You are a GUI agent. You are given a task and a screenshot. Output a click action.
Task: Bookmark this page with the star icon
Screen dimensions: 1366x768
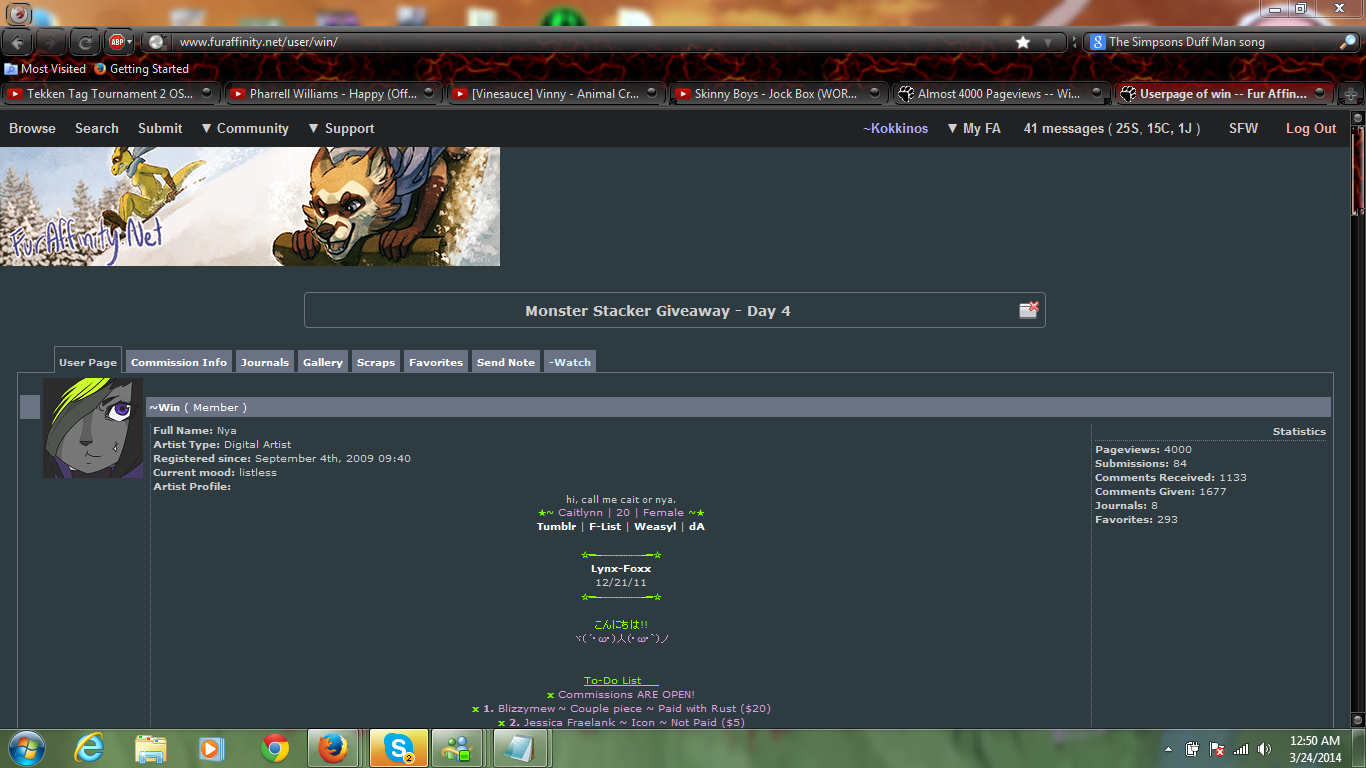(x=1023, y=42)
